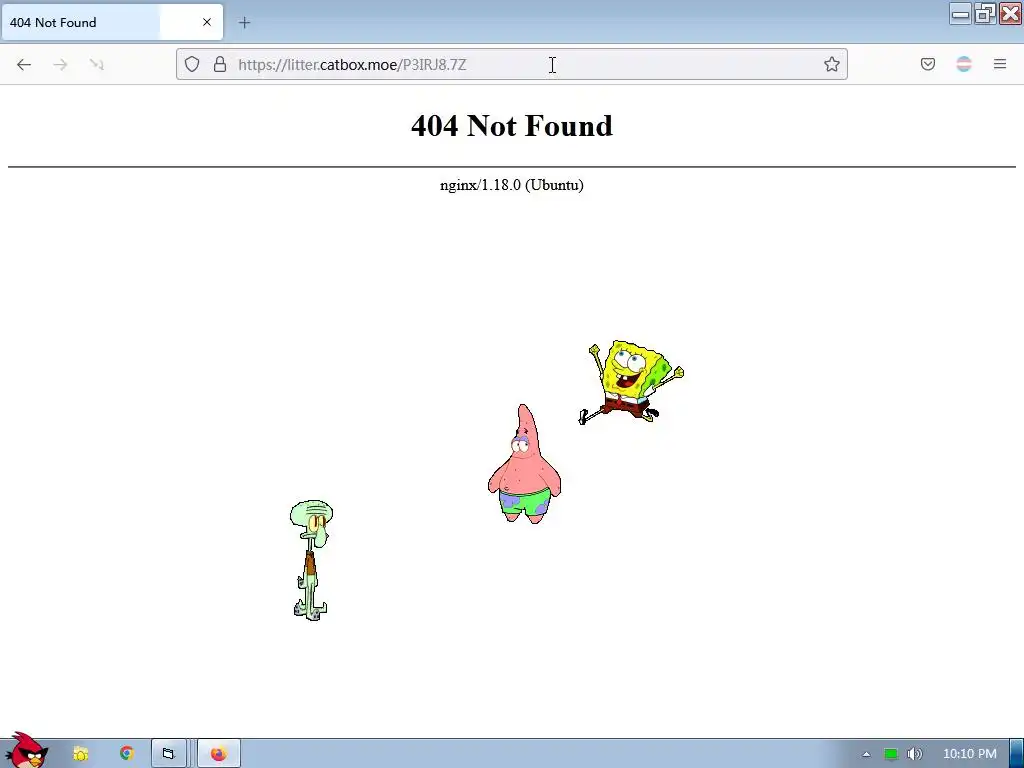Open the file manager taskbar button

[x=168, y=754]
